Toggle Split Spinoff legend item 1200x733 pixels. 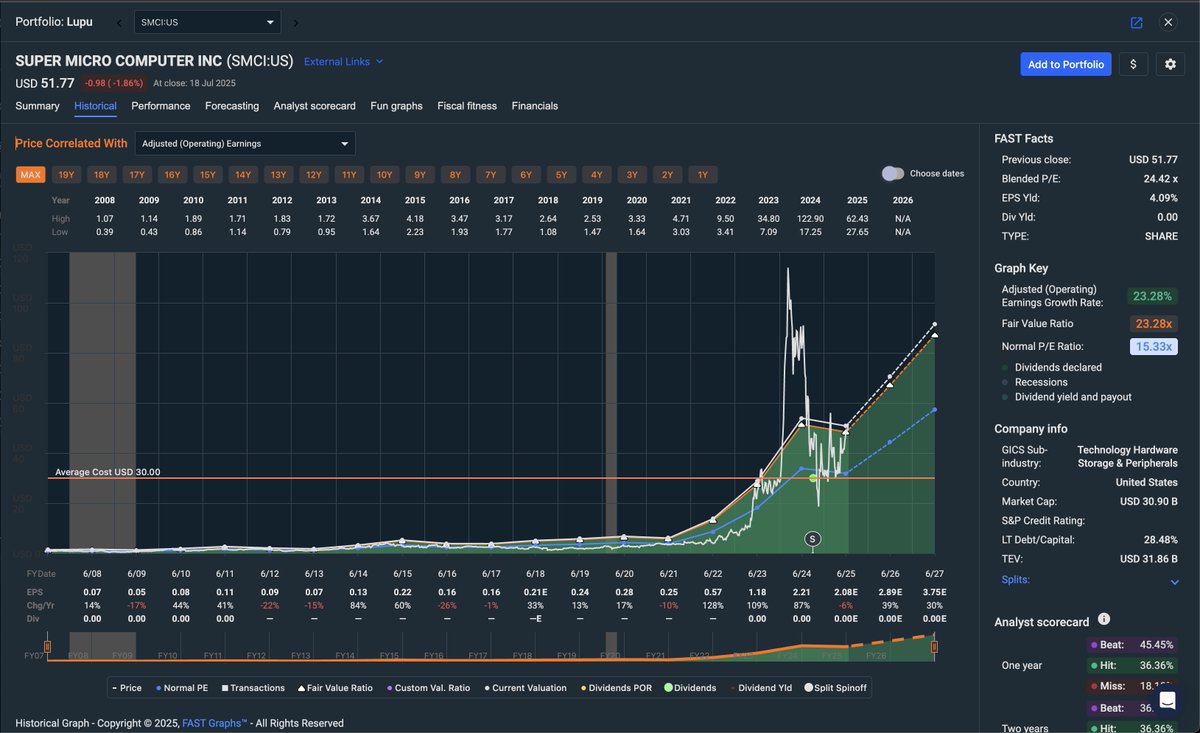[835, 688]
